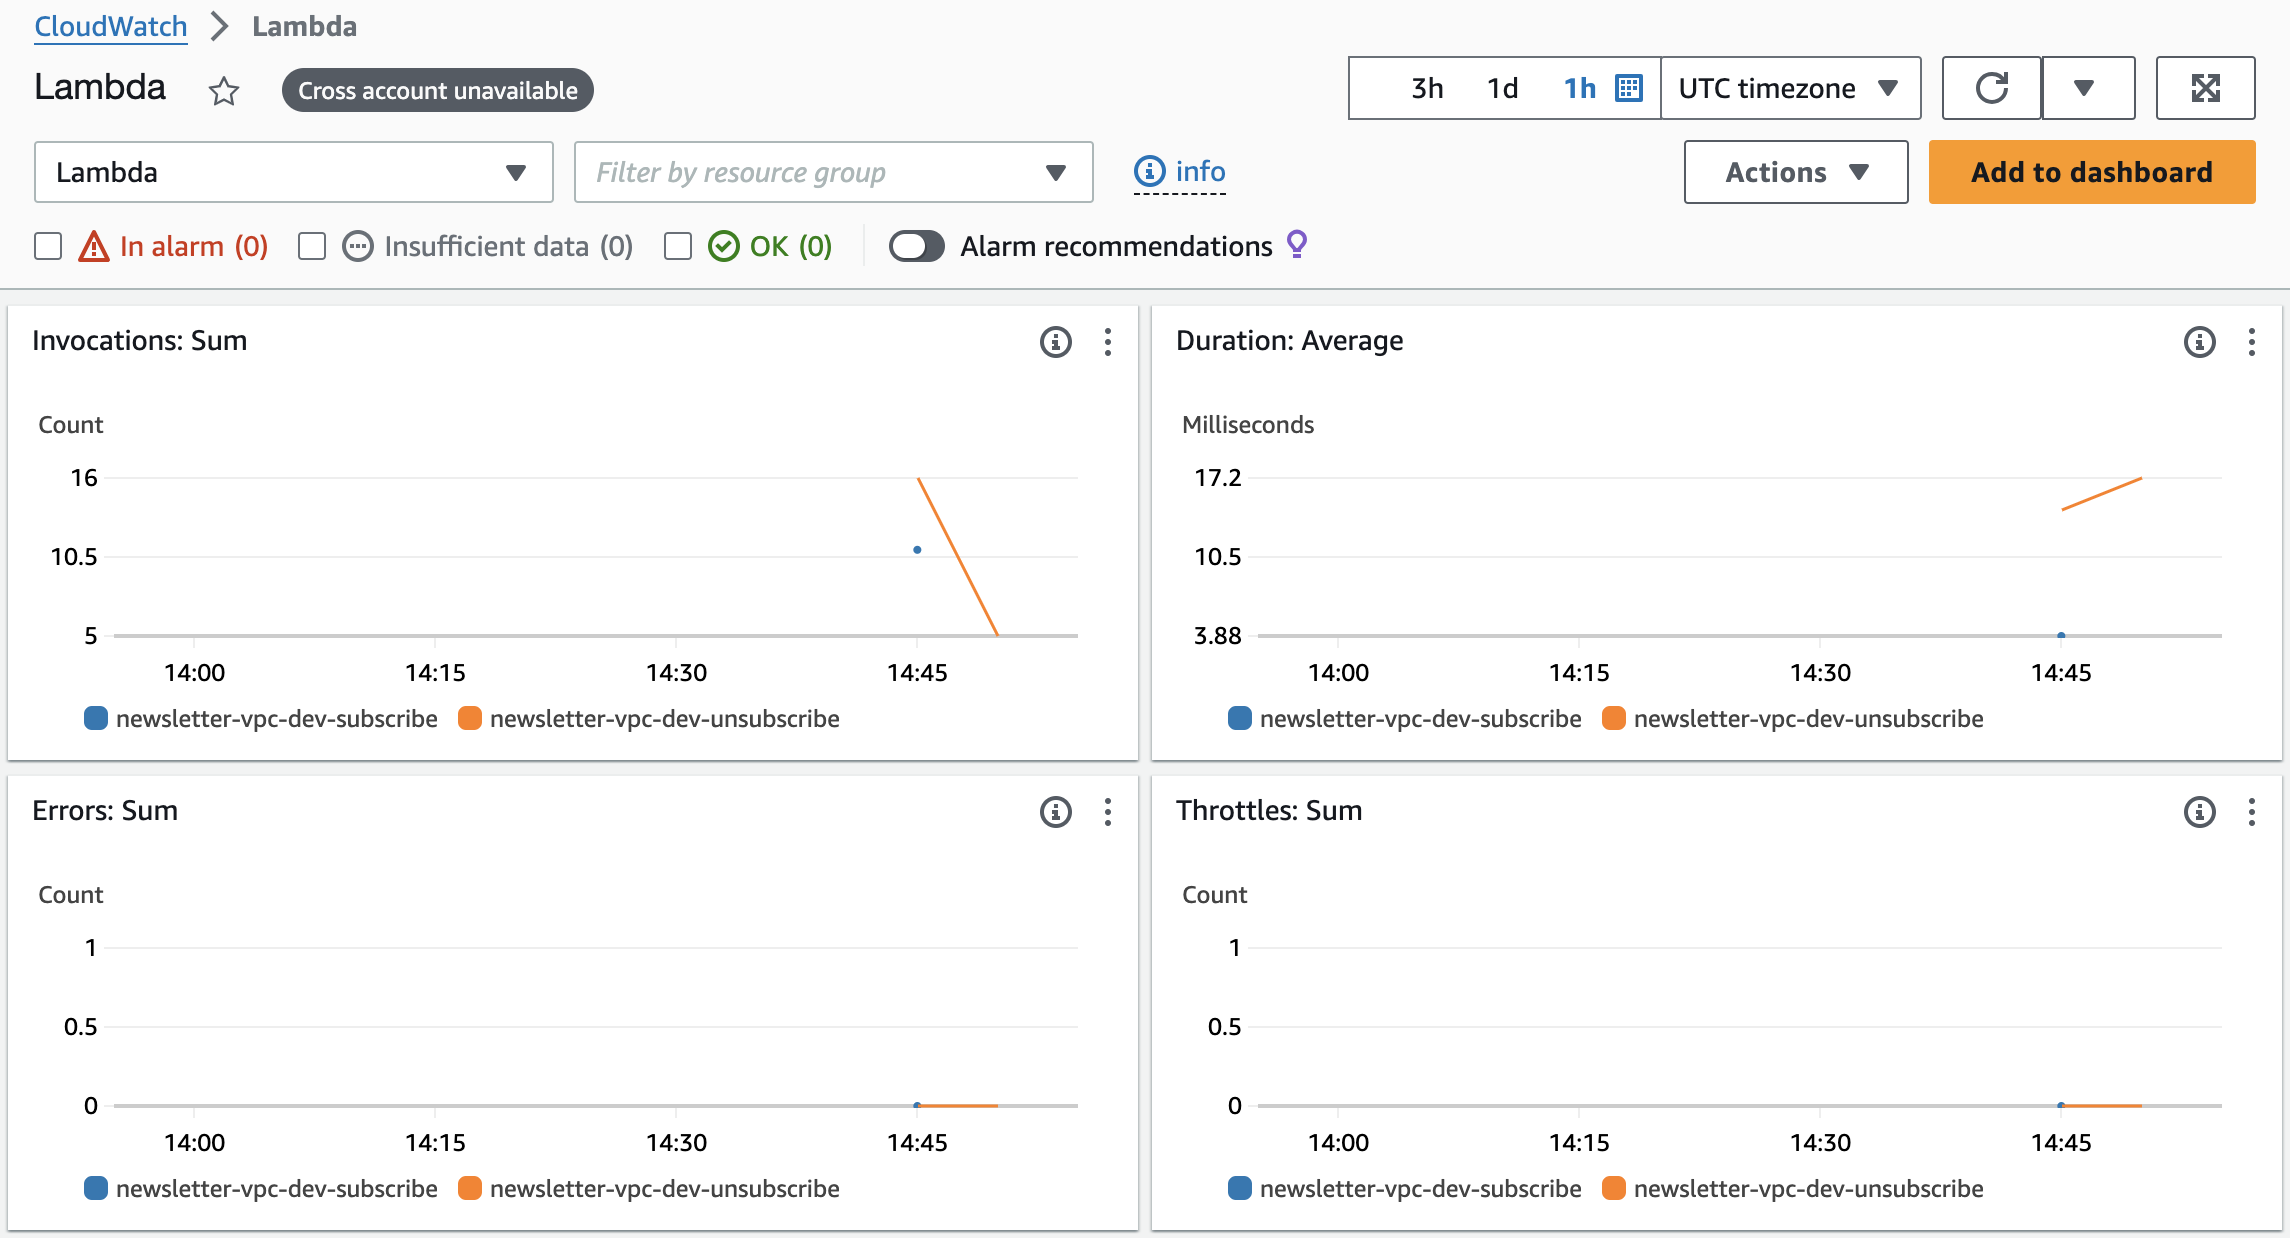The image size is (2290, 1238).
Task: Click the alarm recommendations lightbulb icon
Action: point(1297,244)
